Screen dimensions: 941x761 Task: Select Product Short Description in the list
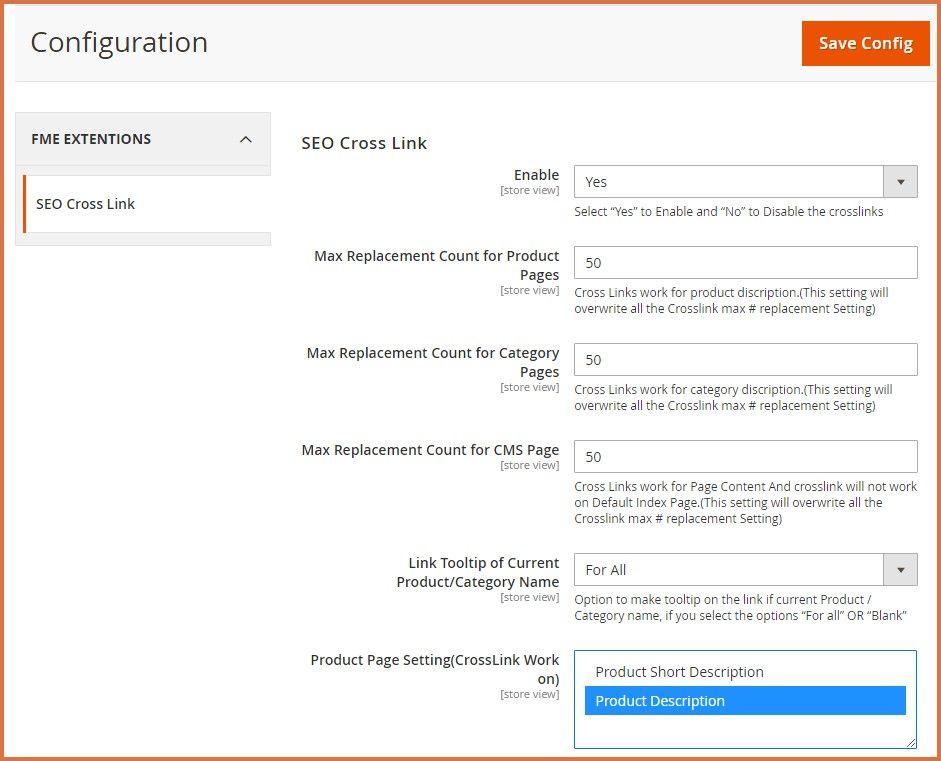(679, 672)
